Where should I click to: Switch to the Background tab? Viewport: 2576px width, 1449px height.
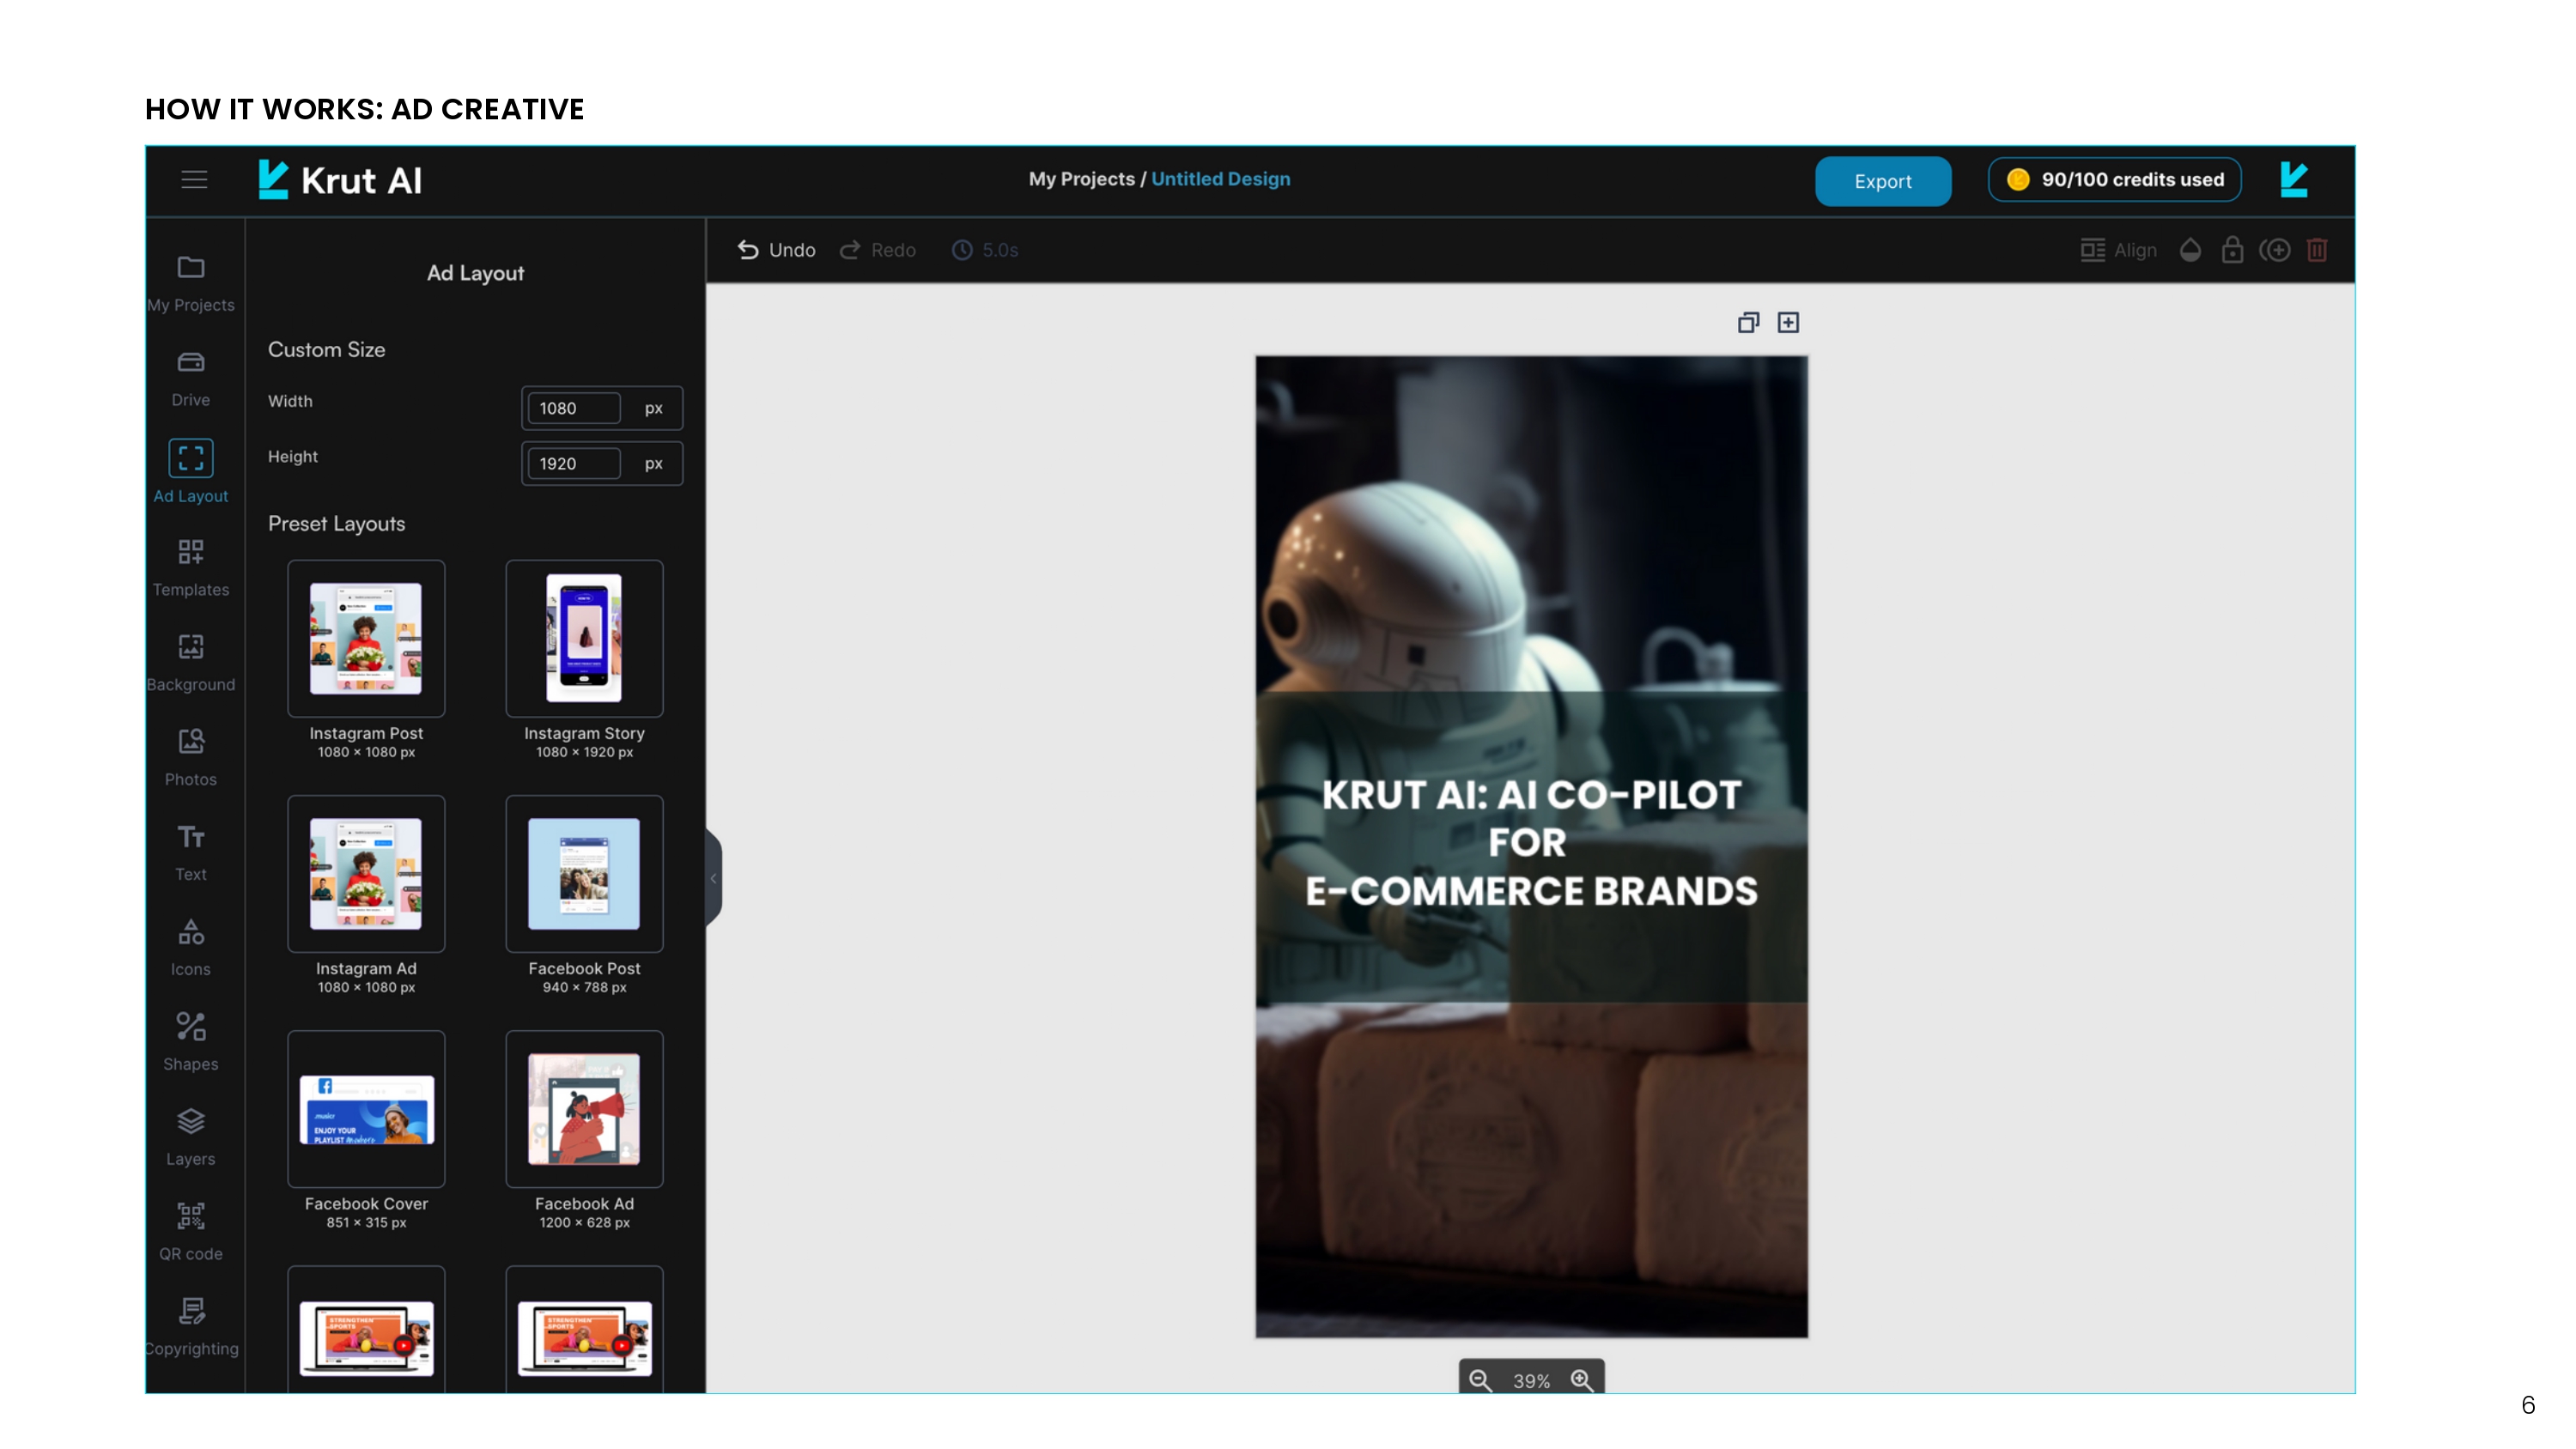tap(190, 662)
